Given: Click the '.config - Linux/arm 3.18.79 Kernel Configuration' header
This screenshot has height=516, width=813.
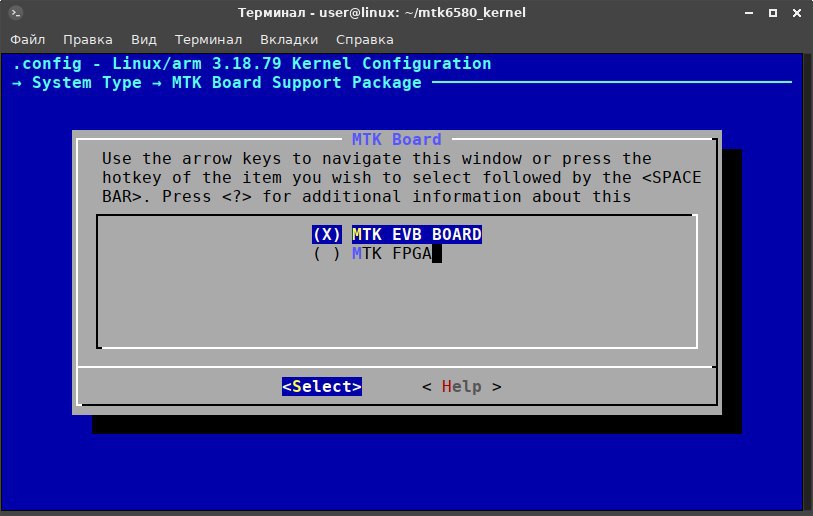Looking at the screenshot, I should pos(251,64).
